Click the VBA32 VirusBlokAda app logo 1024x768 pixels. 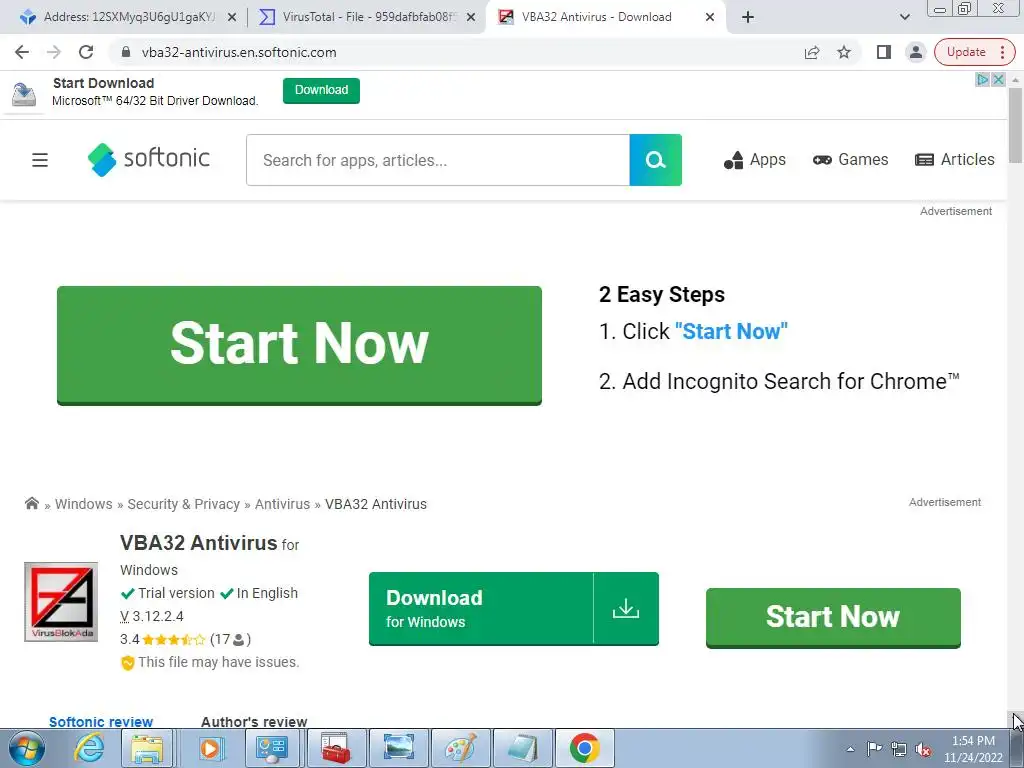pos(61,602)
